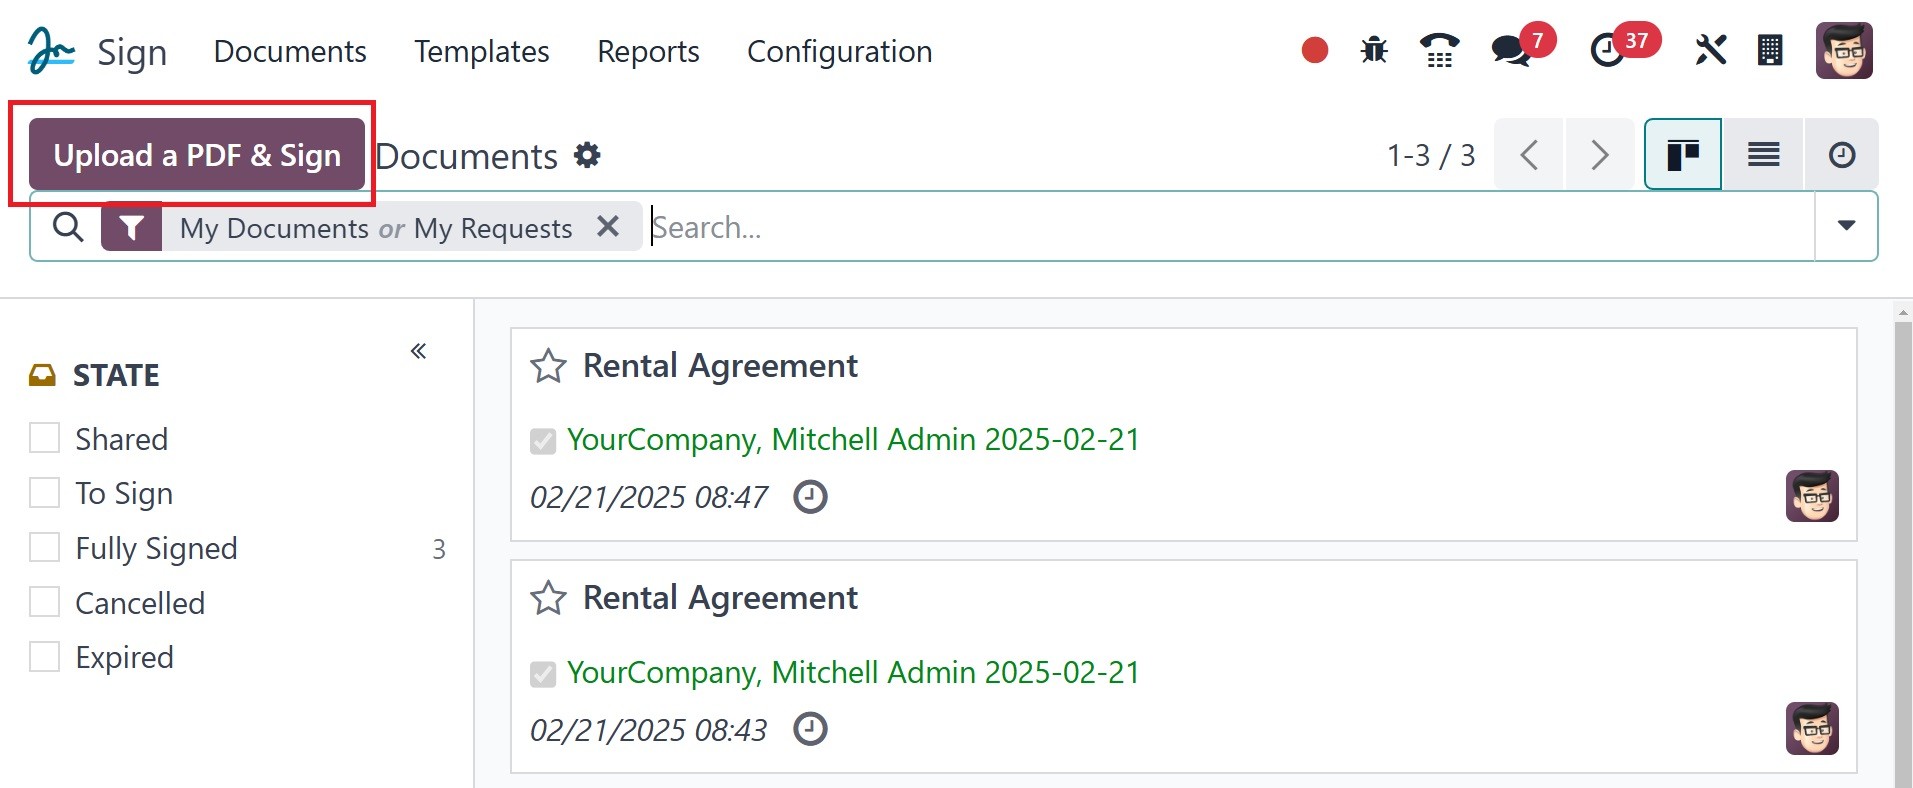This screenshot has width=1913, height=788.
Task: Open the VoIP phone icon
Action: tap(1439, 50)
